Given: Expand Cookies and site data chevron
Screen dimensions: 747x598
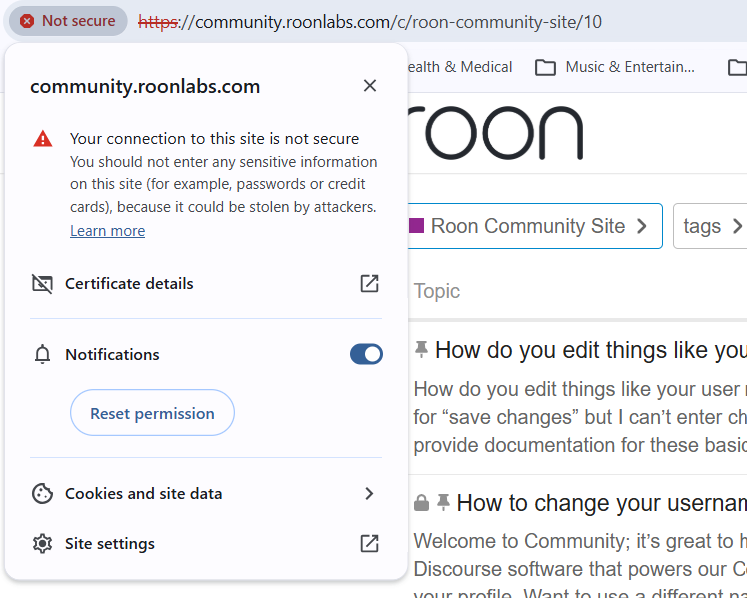Looking at the screenshot, I should (369, 494).
